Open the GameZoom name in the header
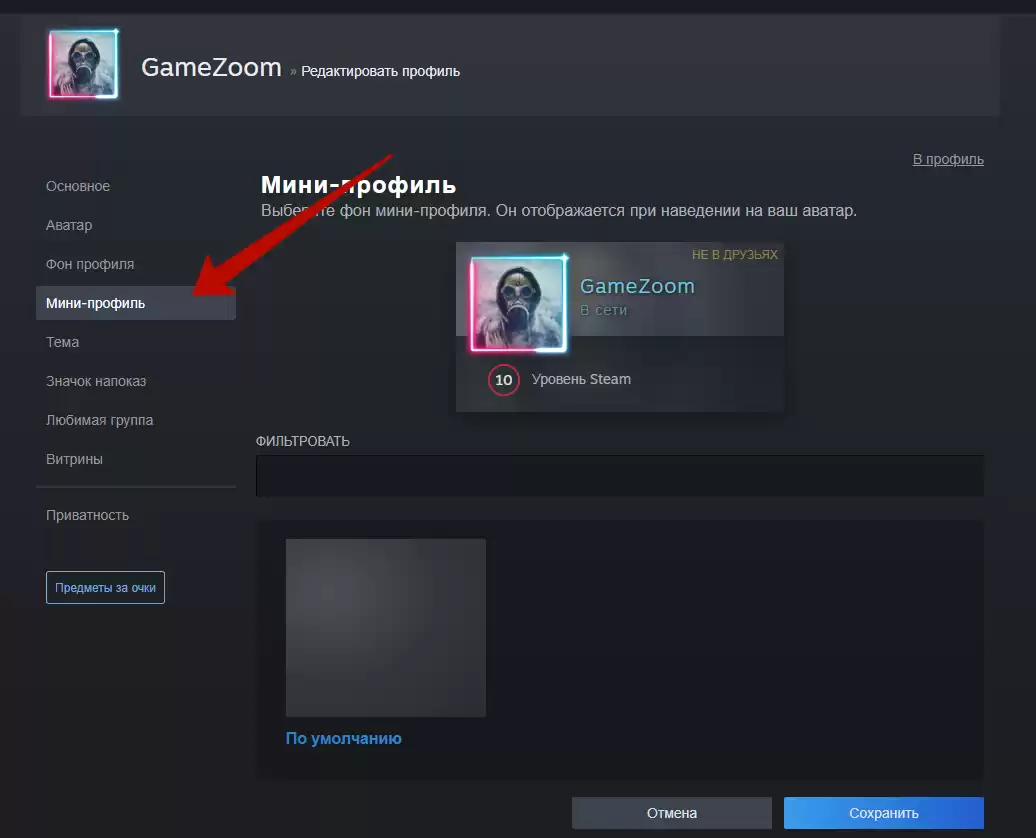This screenshot has height=838, width=1036. click(211, 67)
